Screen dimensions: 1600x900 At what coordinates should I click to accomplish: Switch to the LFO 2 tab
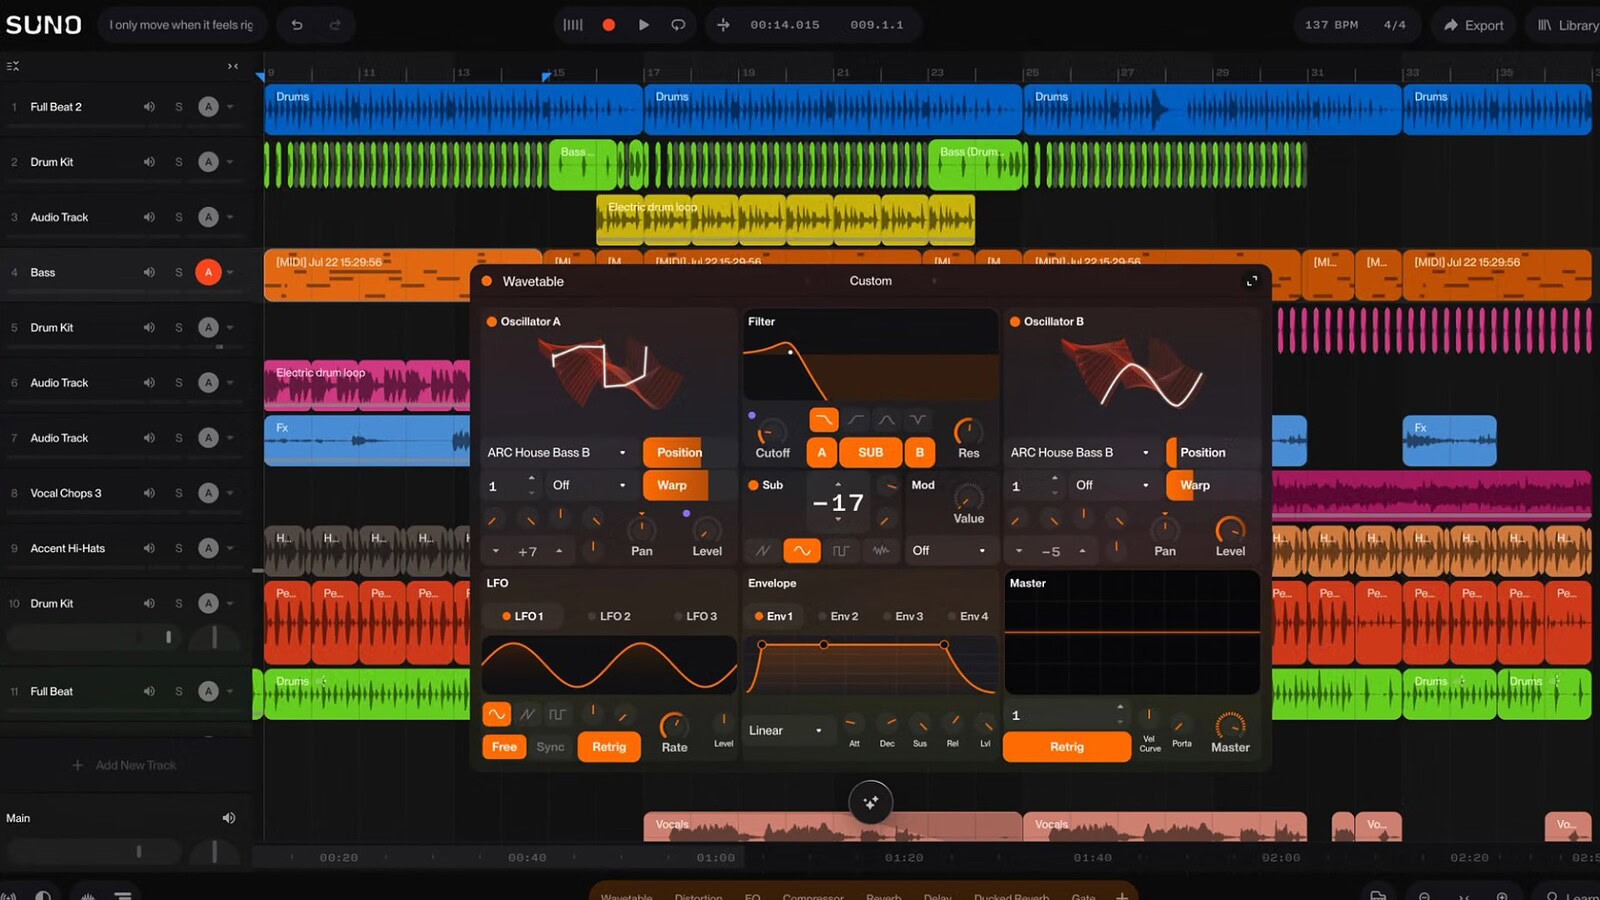[x=609, y=616]
